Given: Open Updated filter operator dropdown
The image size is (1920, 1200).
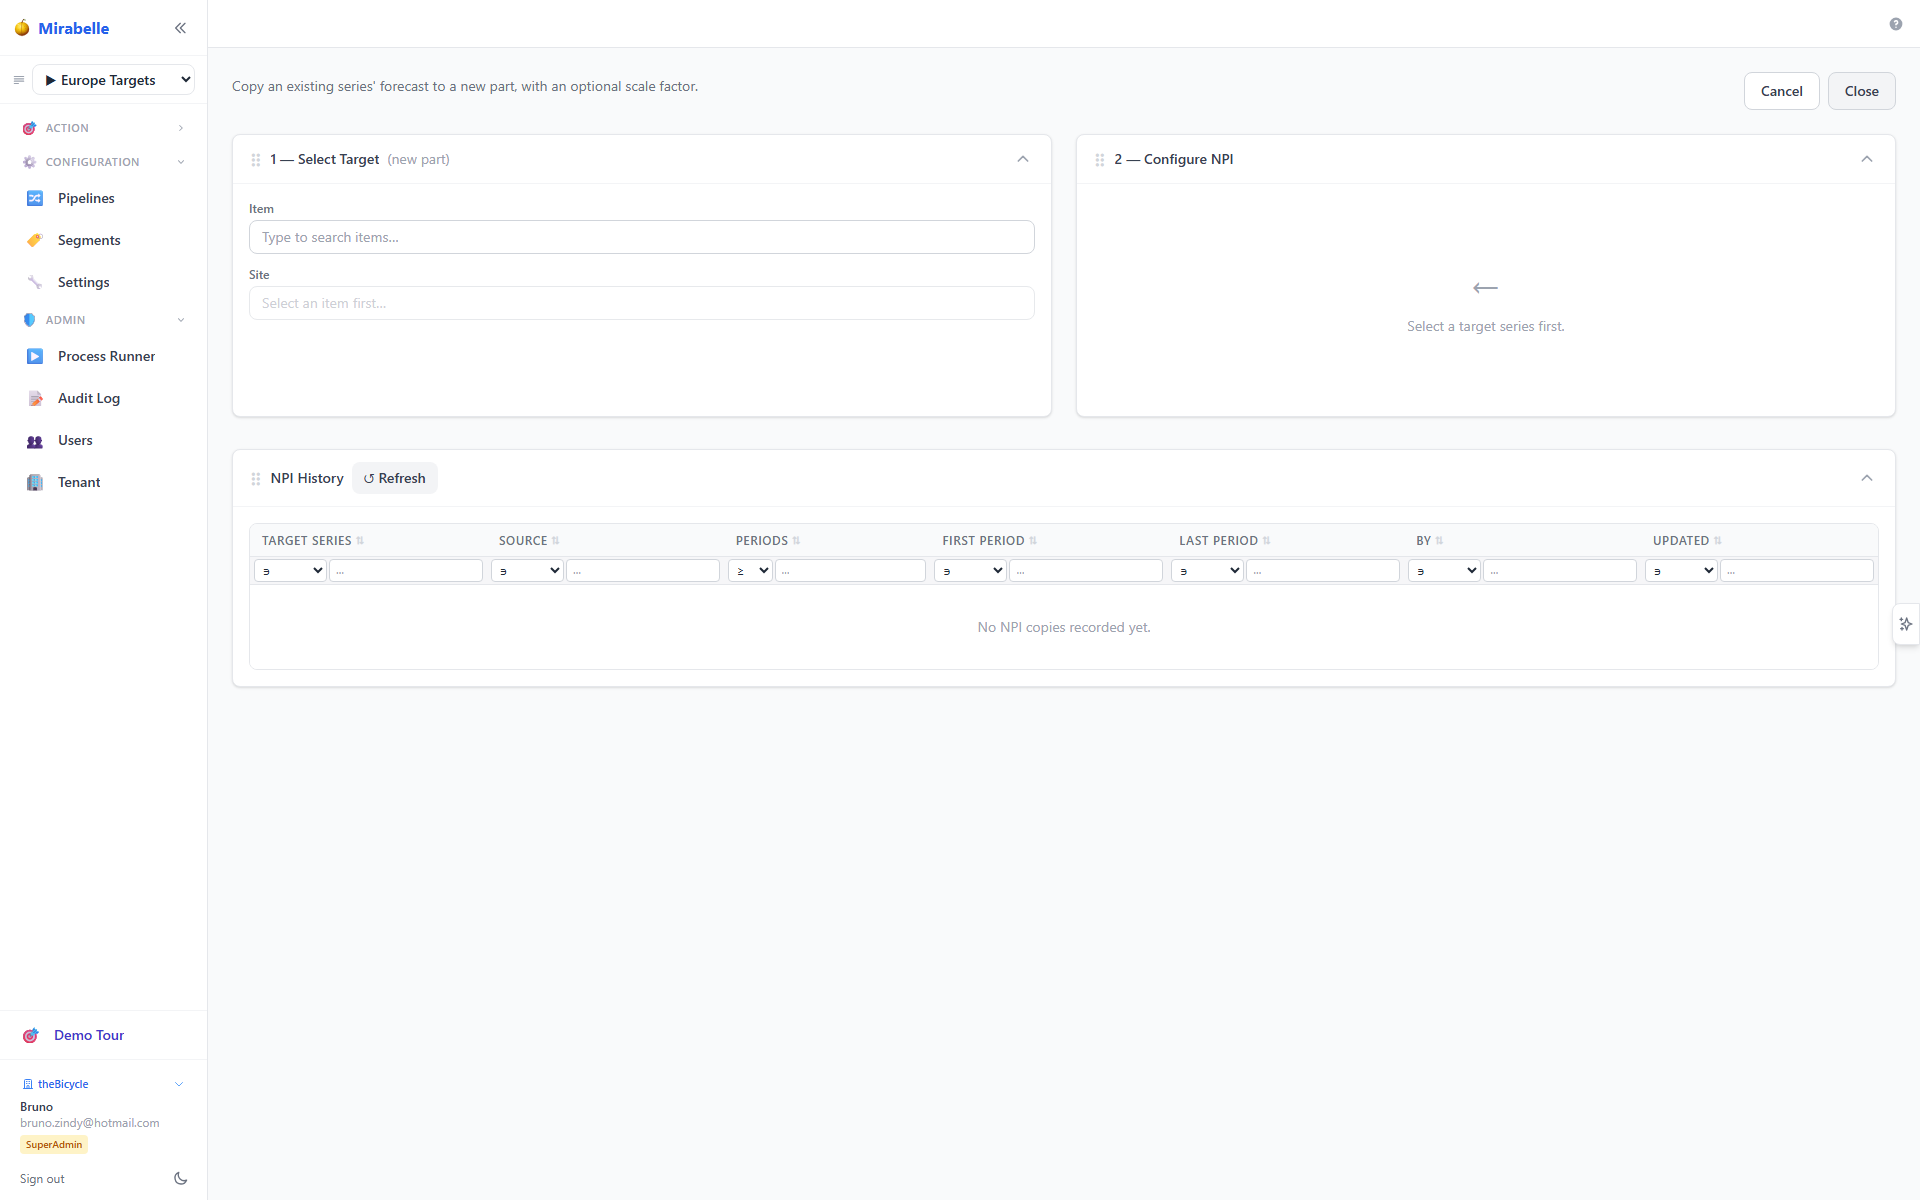Looking at the screenshot, I should (x=1681, y=571).
